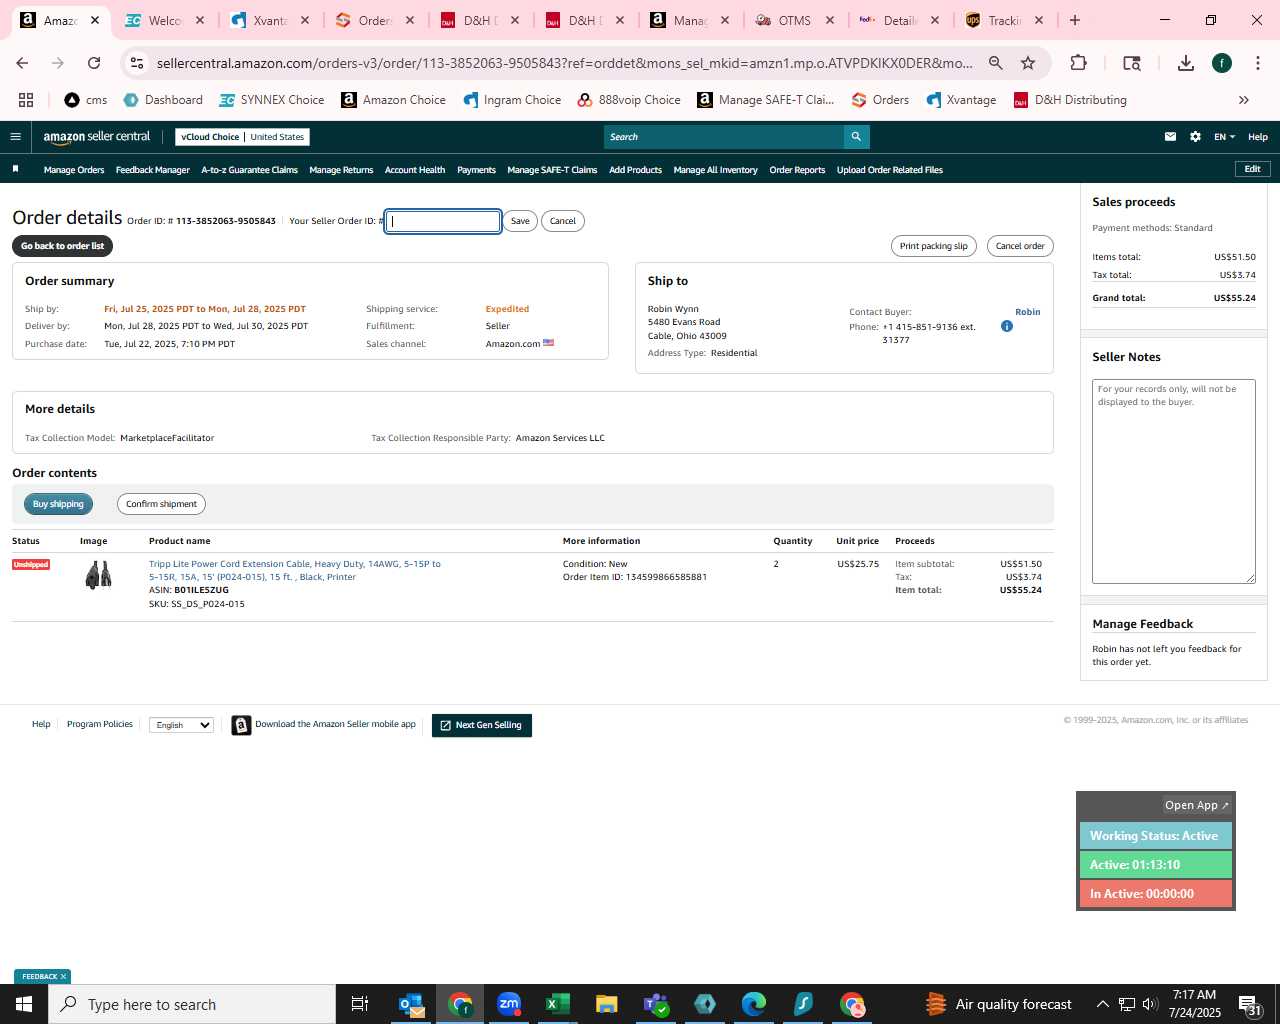
Task: Switch to the Xvantage browser tab
Action: click(x=270, y=20)
